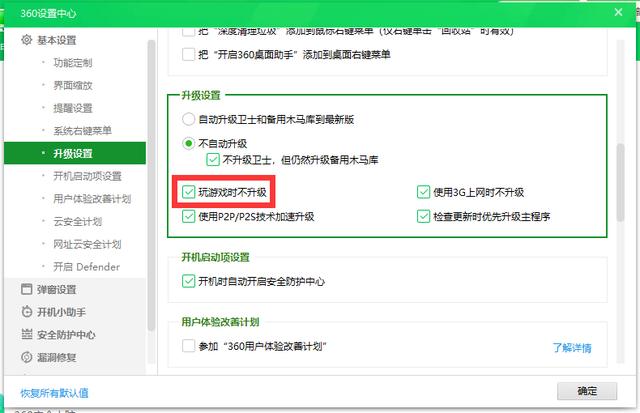The width and height of the screenshot is (640, 413).
Task: Click the icon beside 漏洞修复
Action: click(x=27, y=357)
